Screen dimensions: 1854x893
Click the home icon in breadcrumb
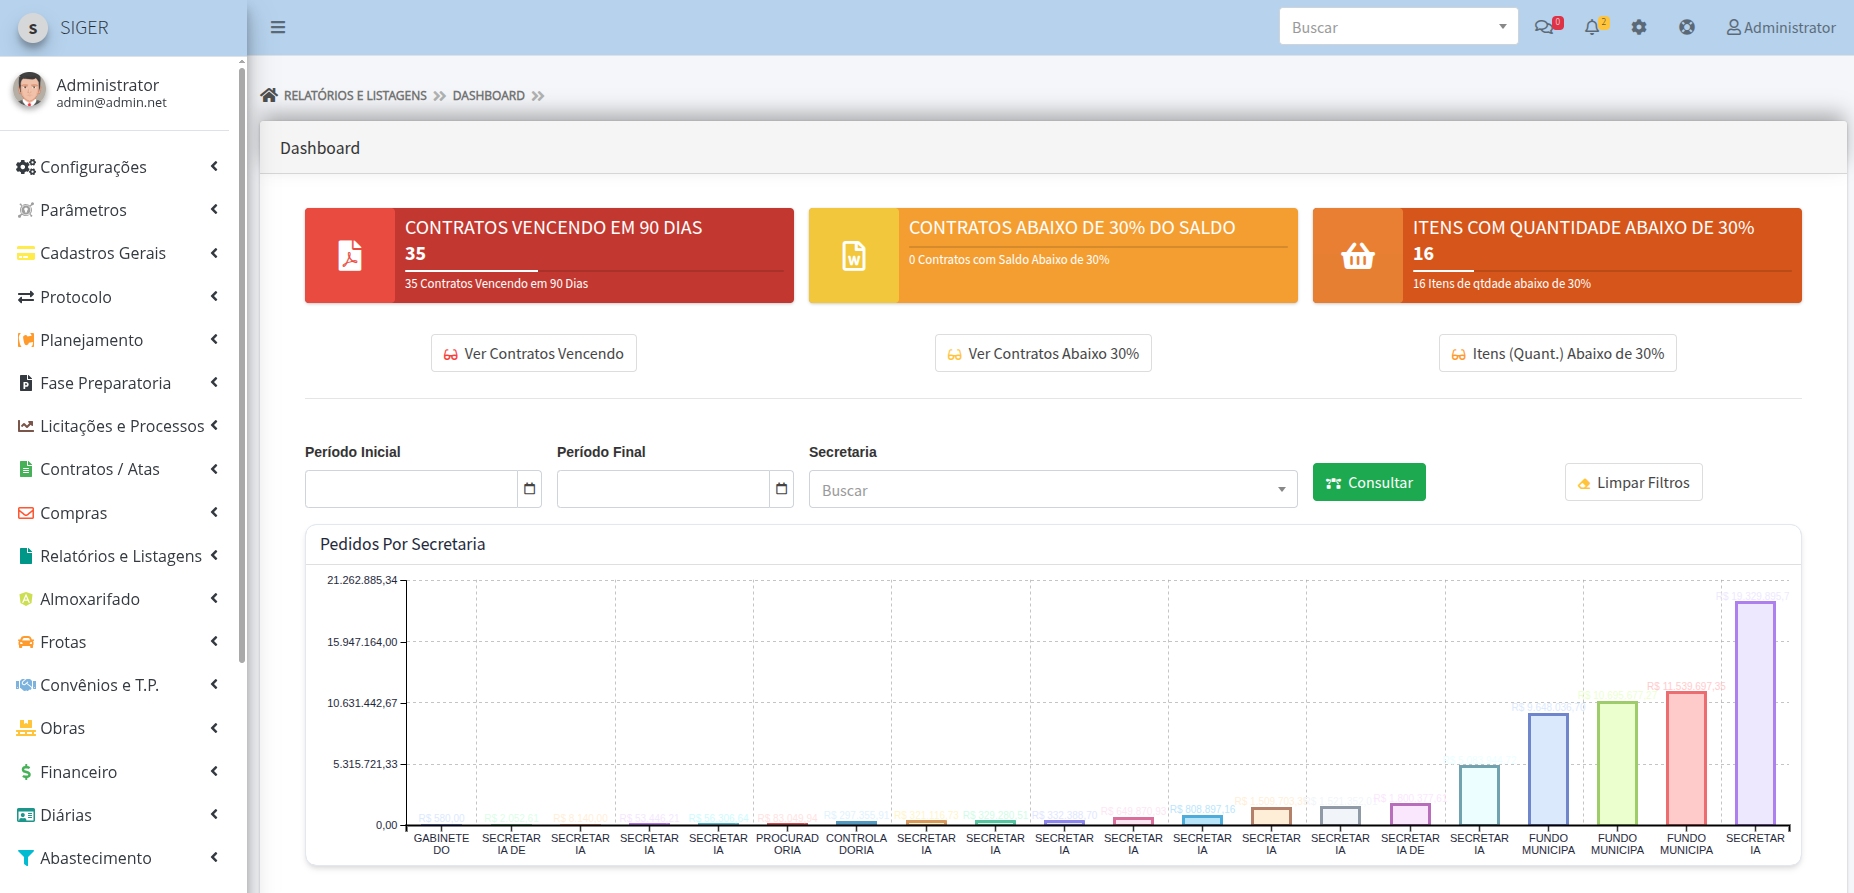269,96
